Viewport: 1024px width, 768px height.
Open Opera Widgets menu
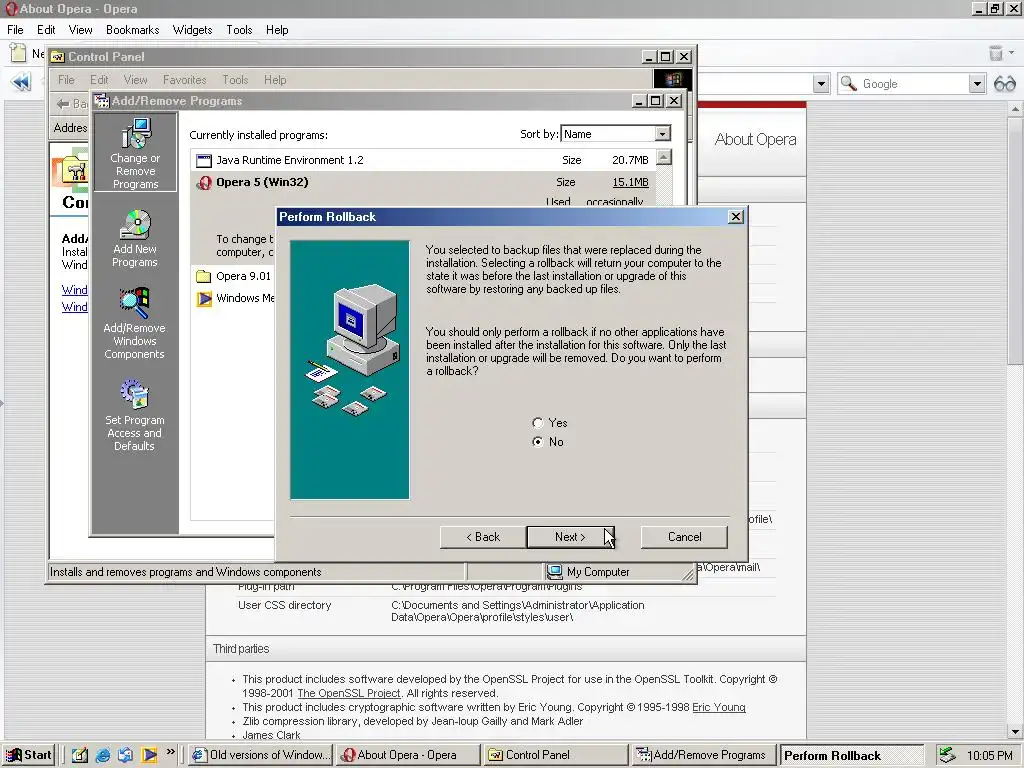click(x=192, y=30)
